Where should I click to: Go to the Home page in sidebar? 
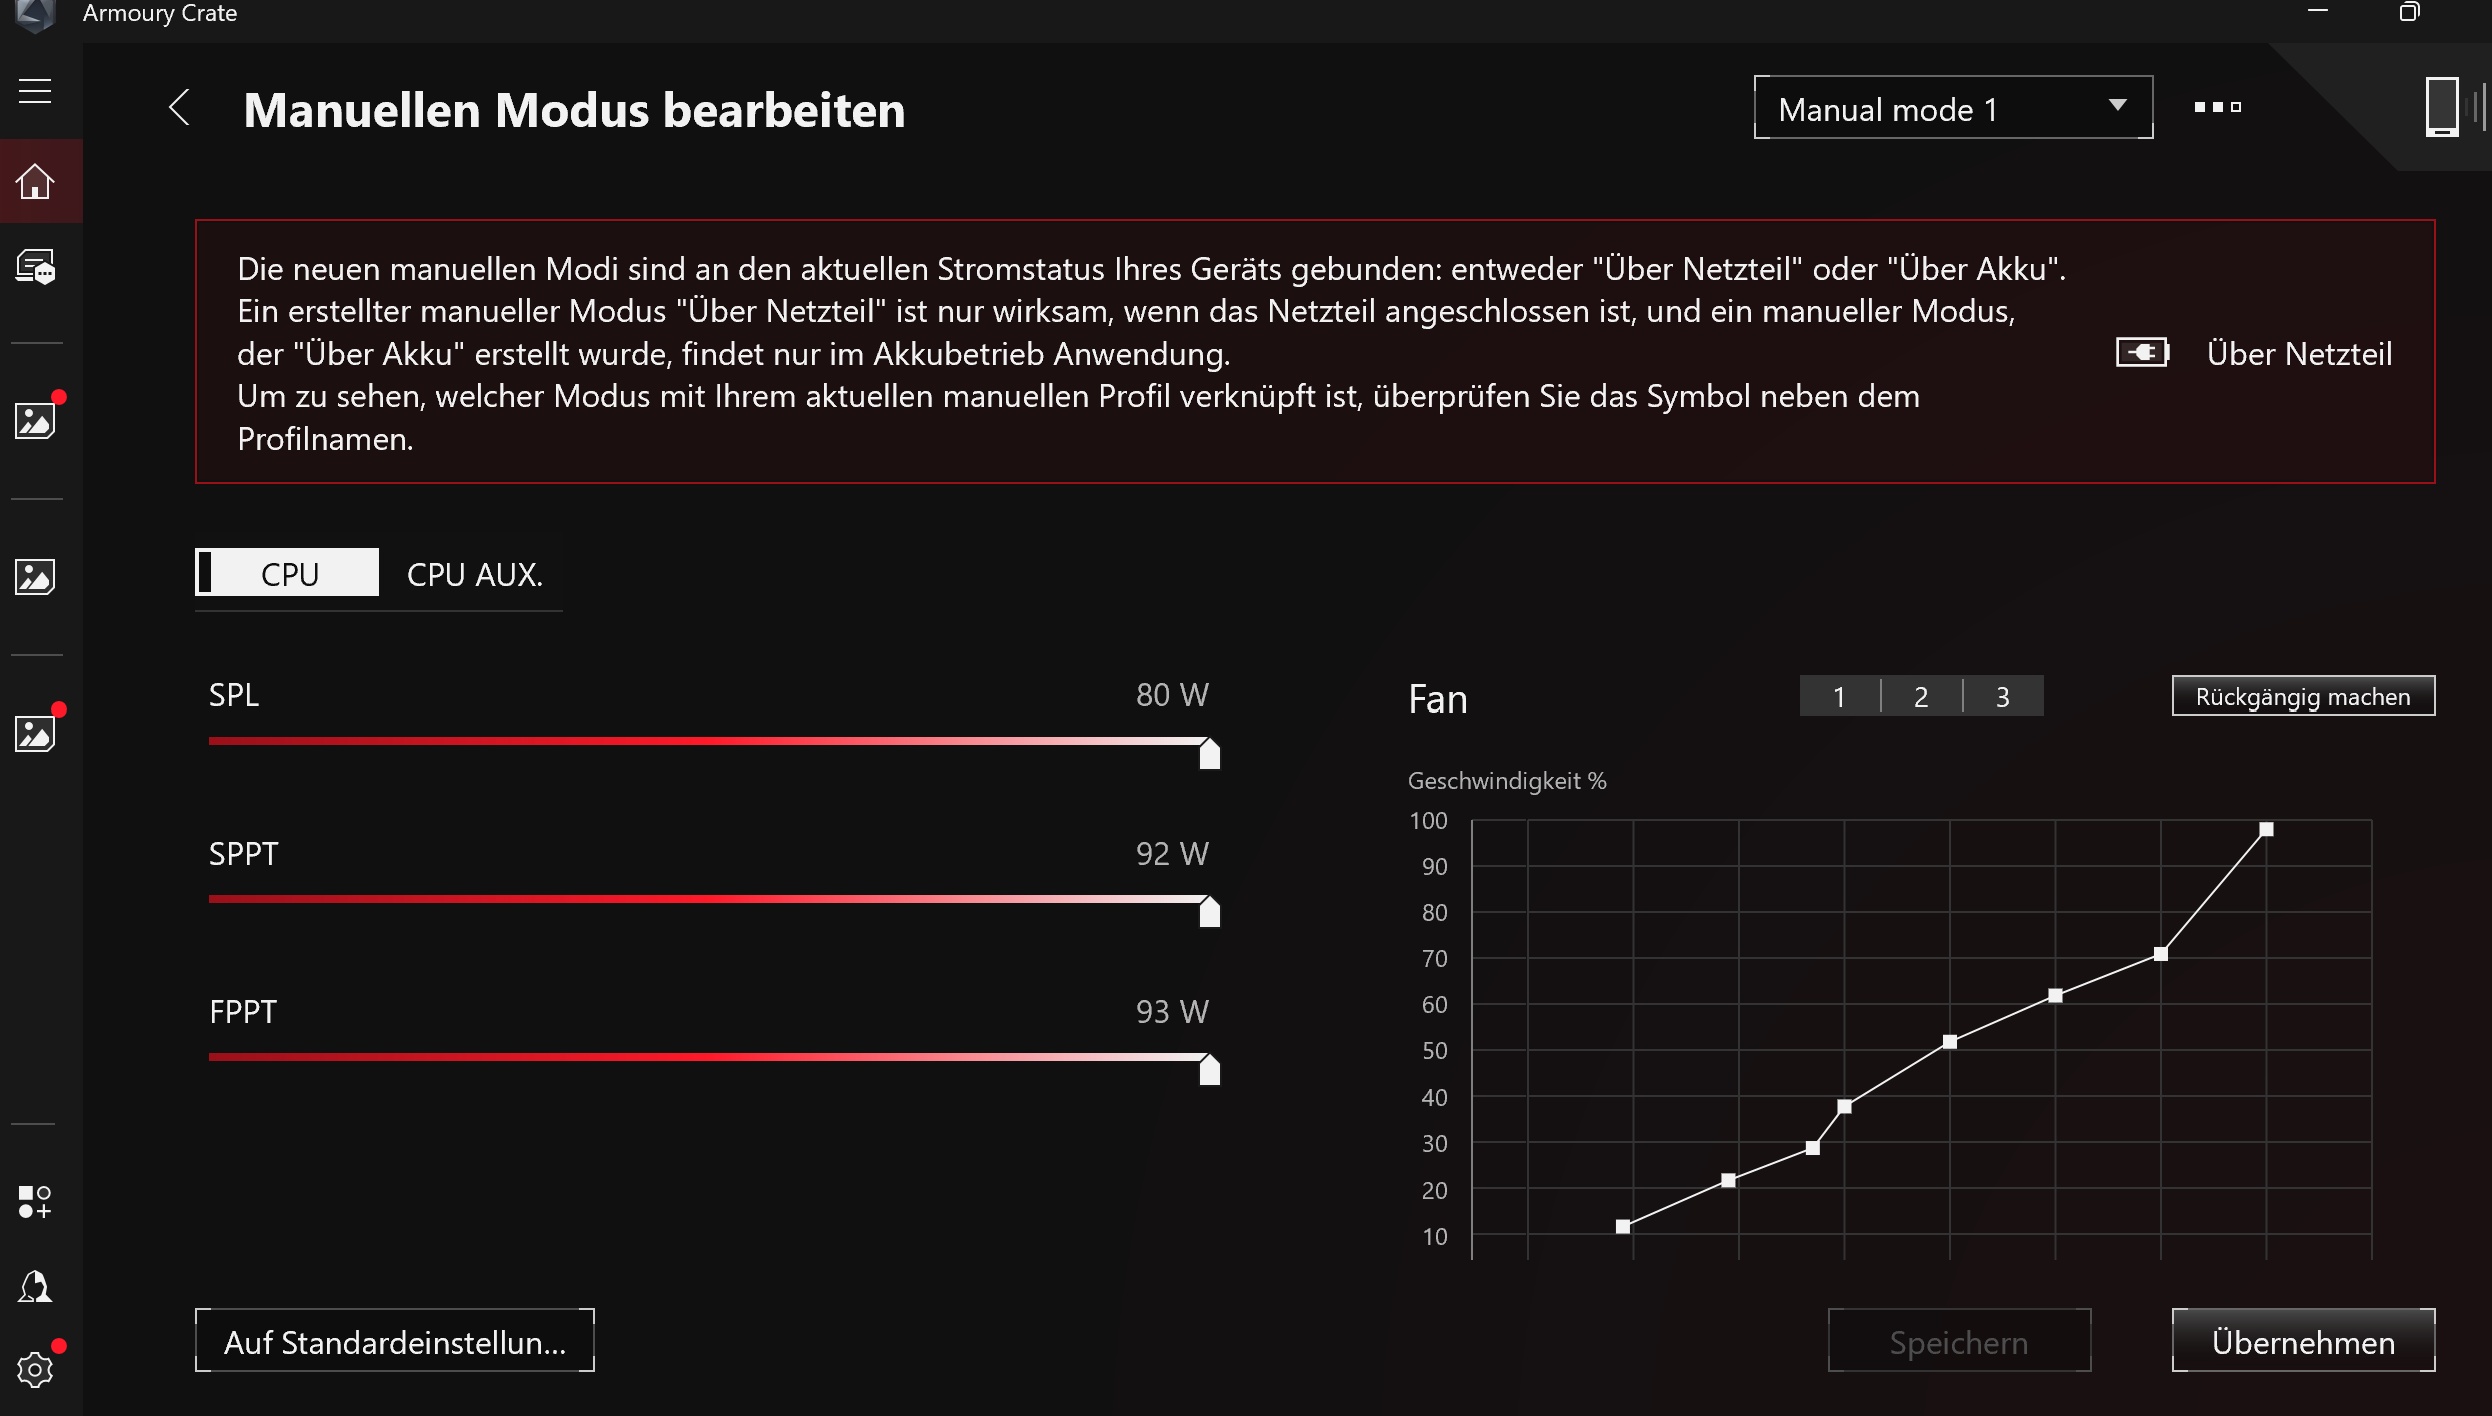pos(35,181)
